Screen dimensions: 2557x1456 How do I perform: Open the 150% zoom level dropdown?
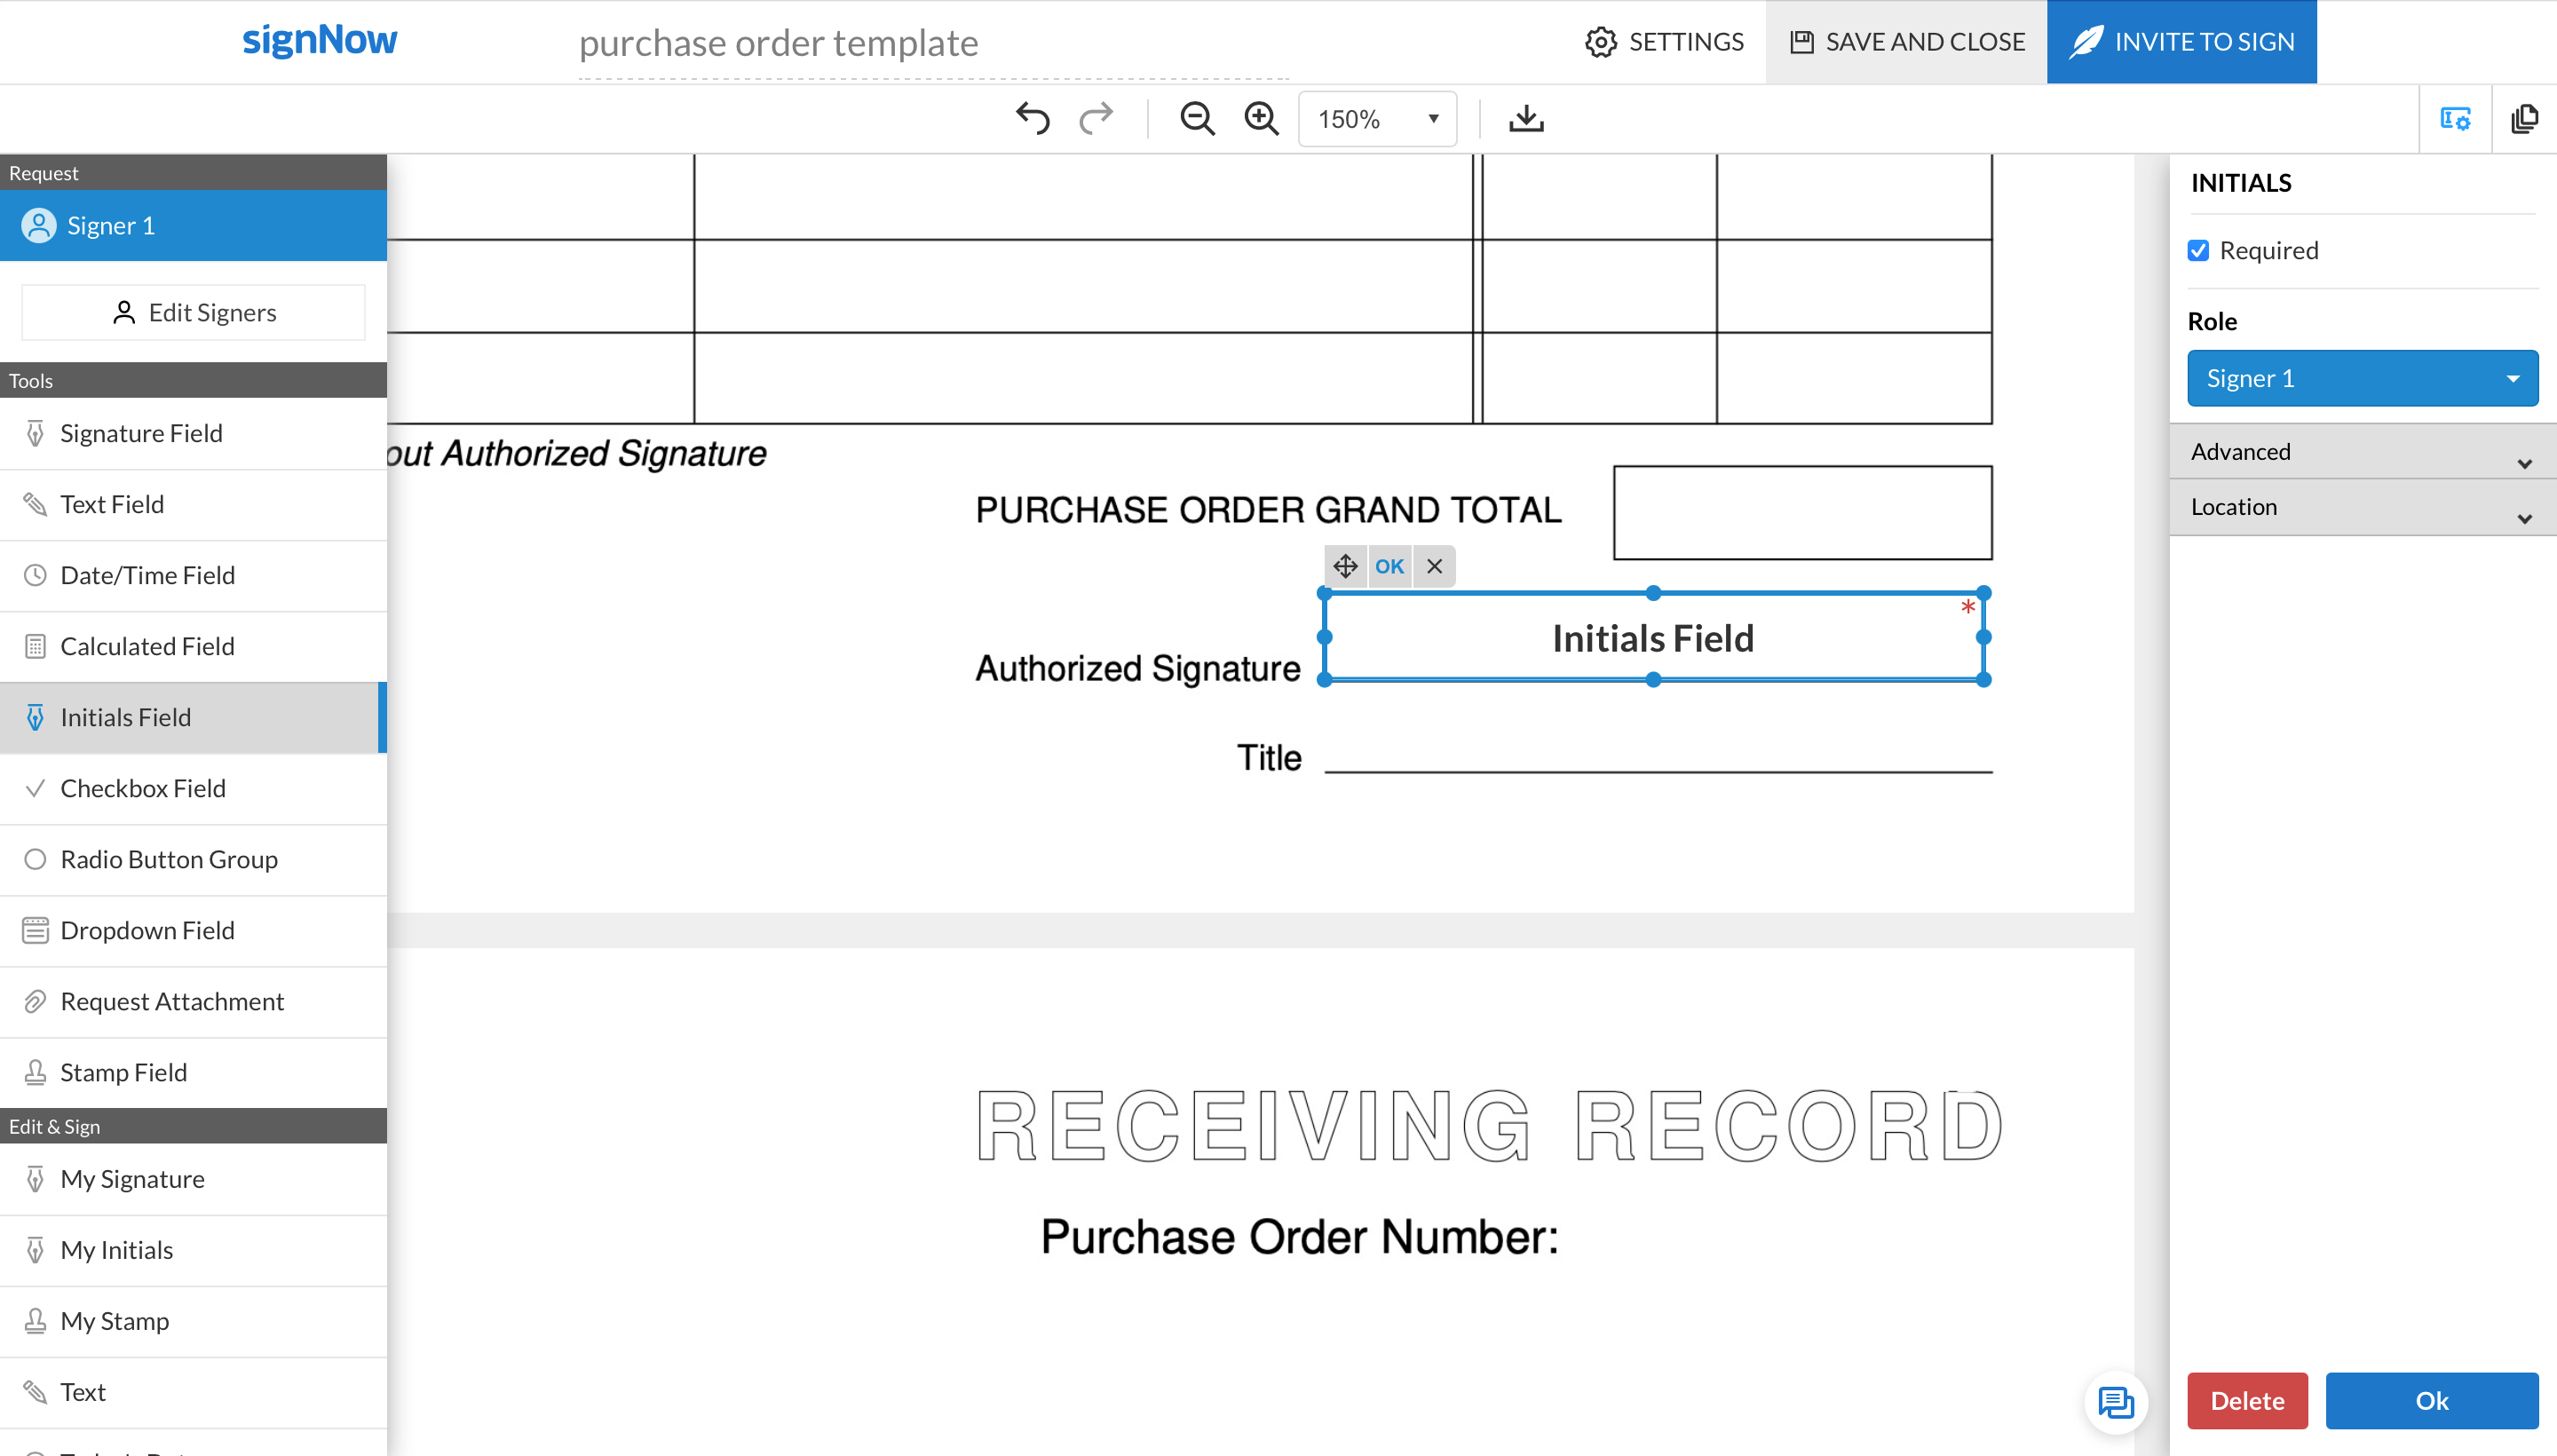click(1377, 119)
